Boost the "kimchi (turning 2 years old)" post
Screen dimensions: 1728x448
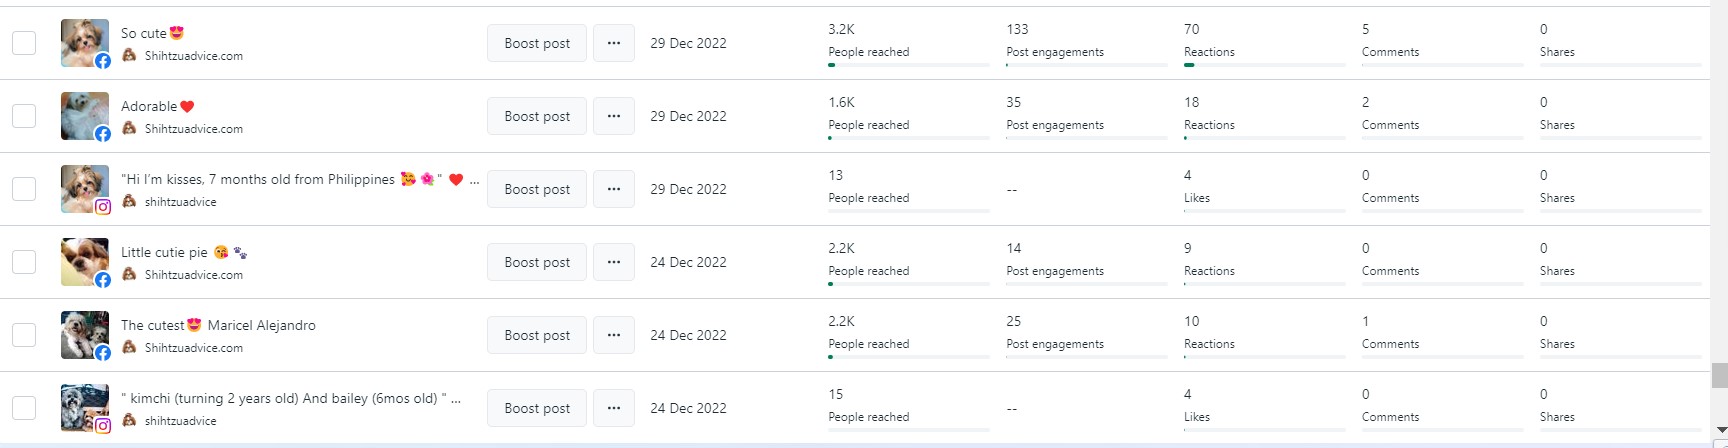point(537,408)
